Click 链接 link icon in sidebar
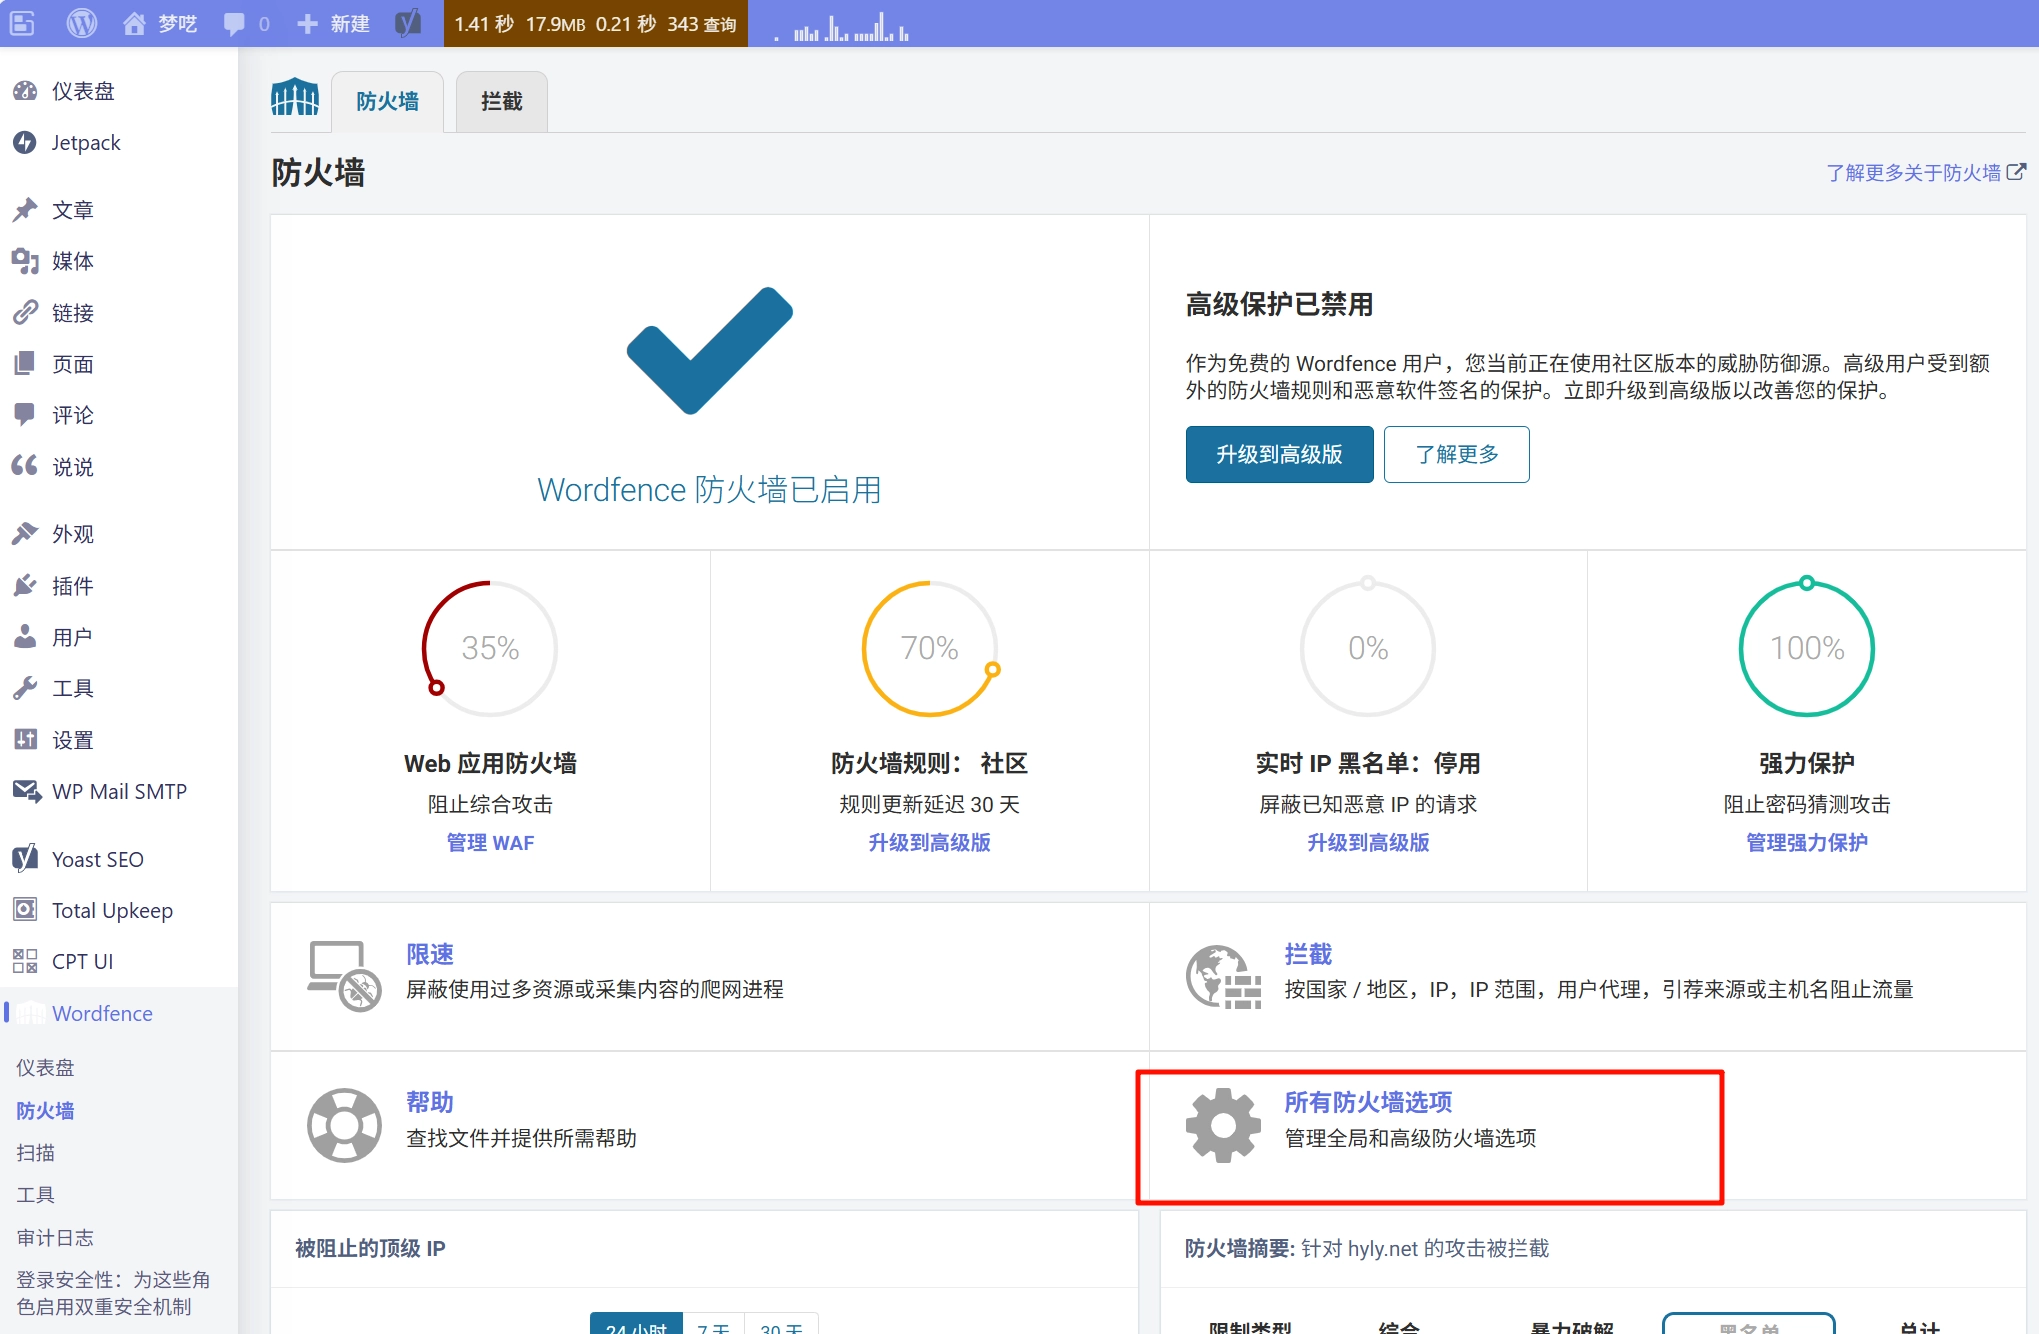This screenshot has width=2039, height=1334. click(x=25, y=313)
